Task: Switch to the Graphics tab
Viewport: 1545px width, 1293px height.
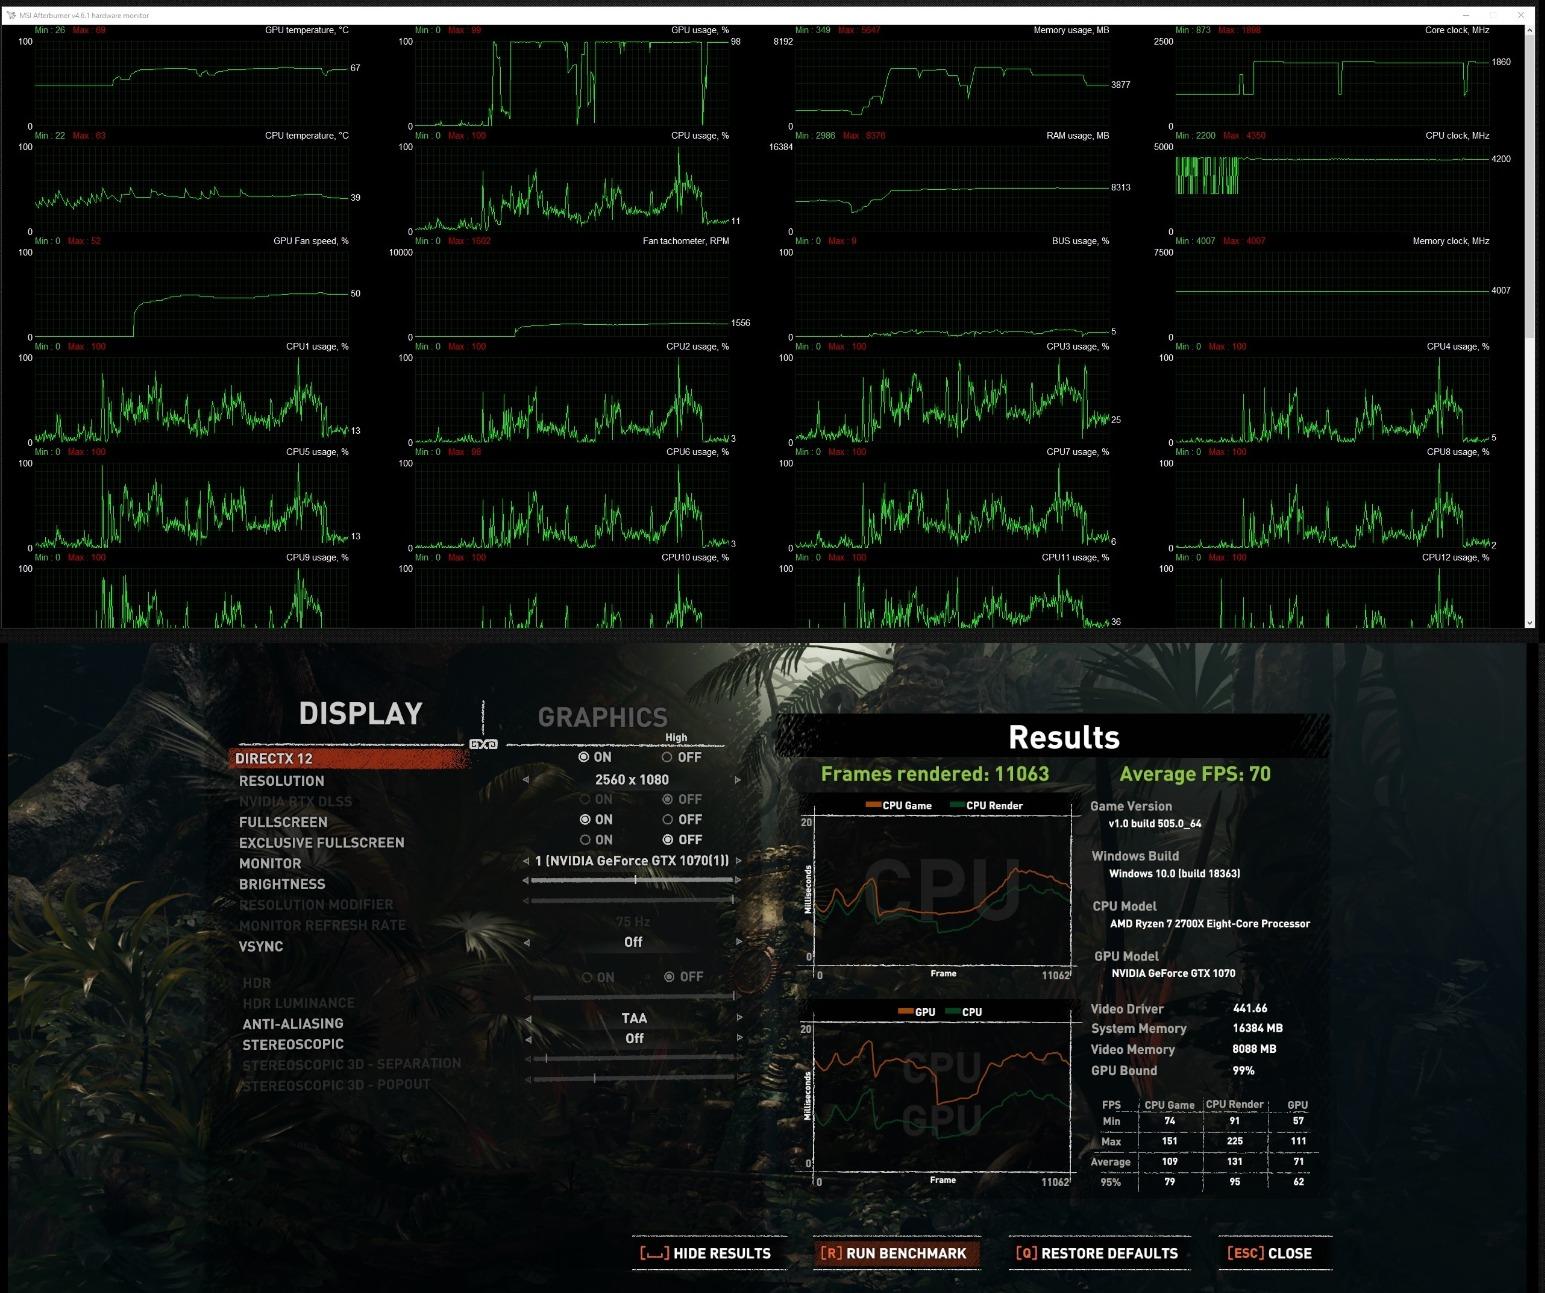Action: coord(602,717)
